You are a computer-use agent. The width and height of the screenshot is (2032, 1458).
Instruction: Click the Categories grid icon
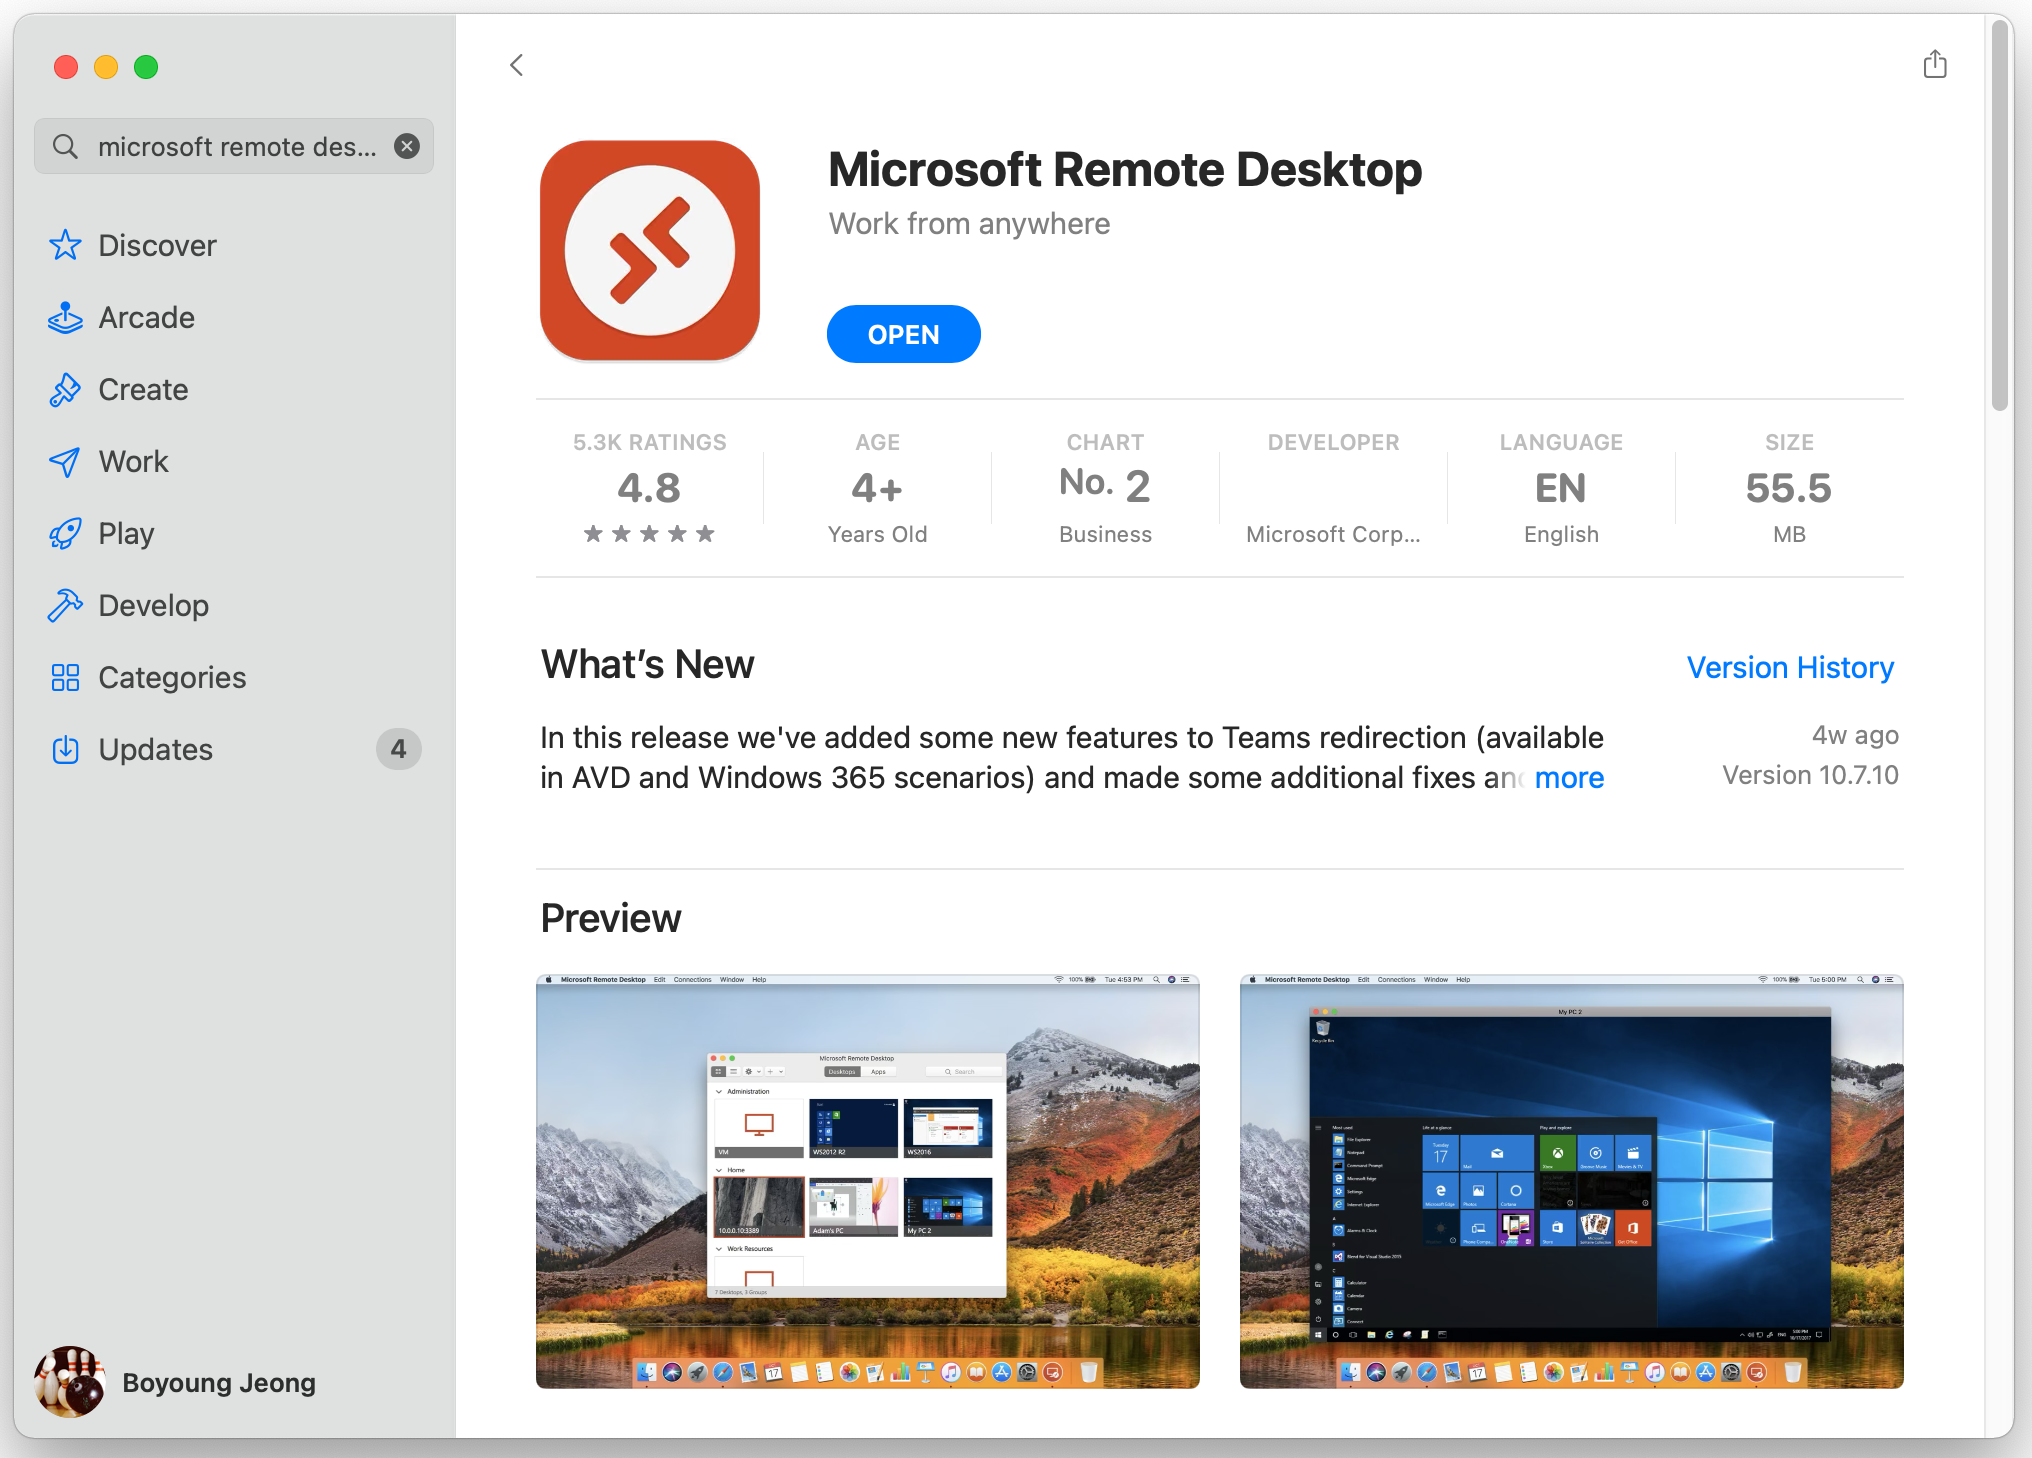pos(65,677)
